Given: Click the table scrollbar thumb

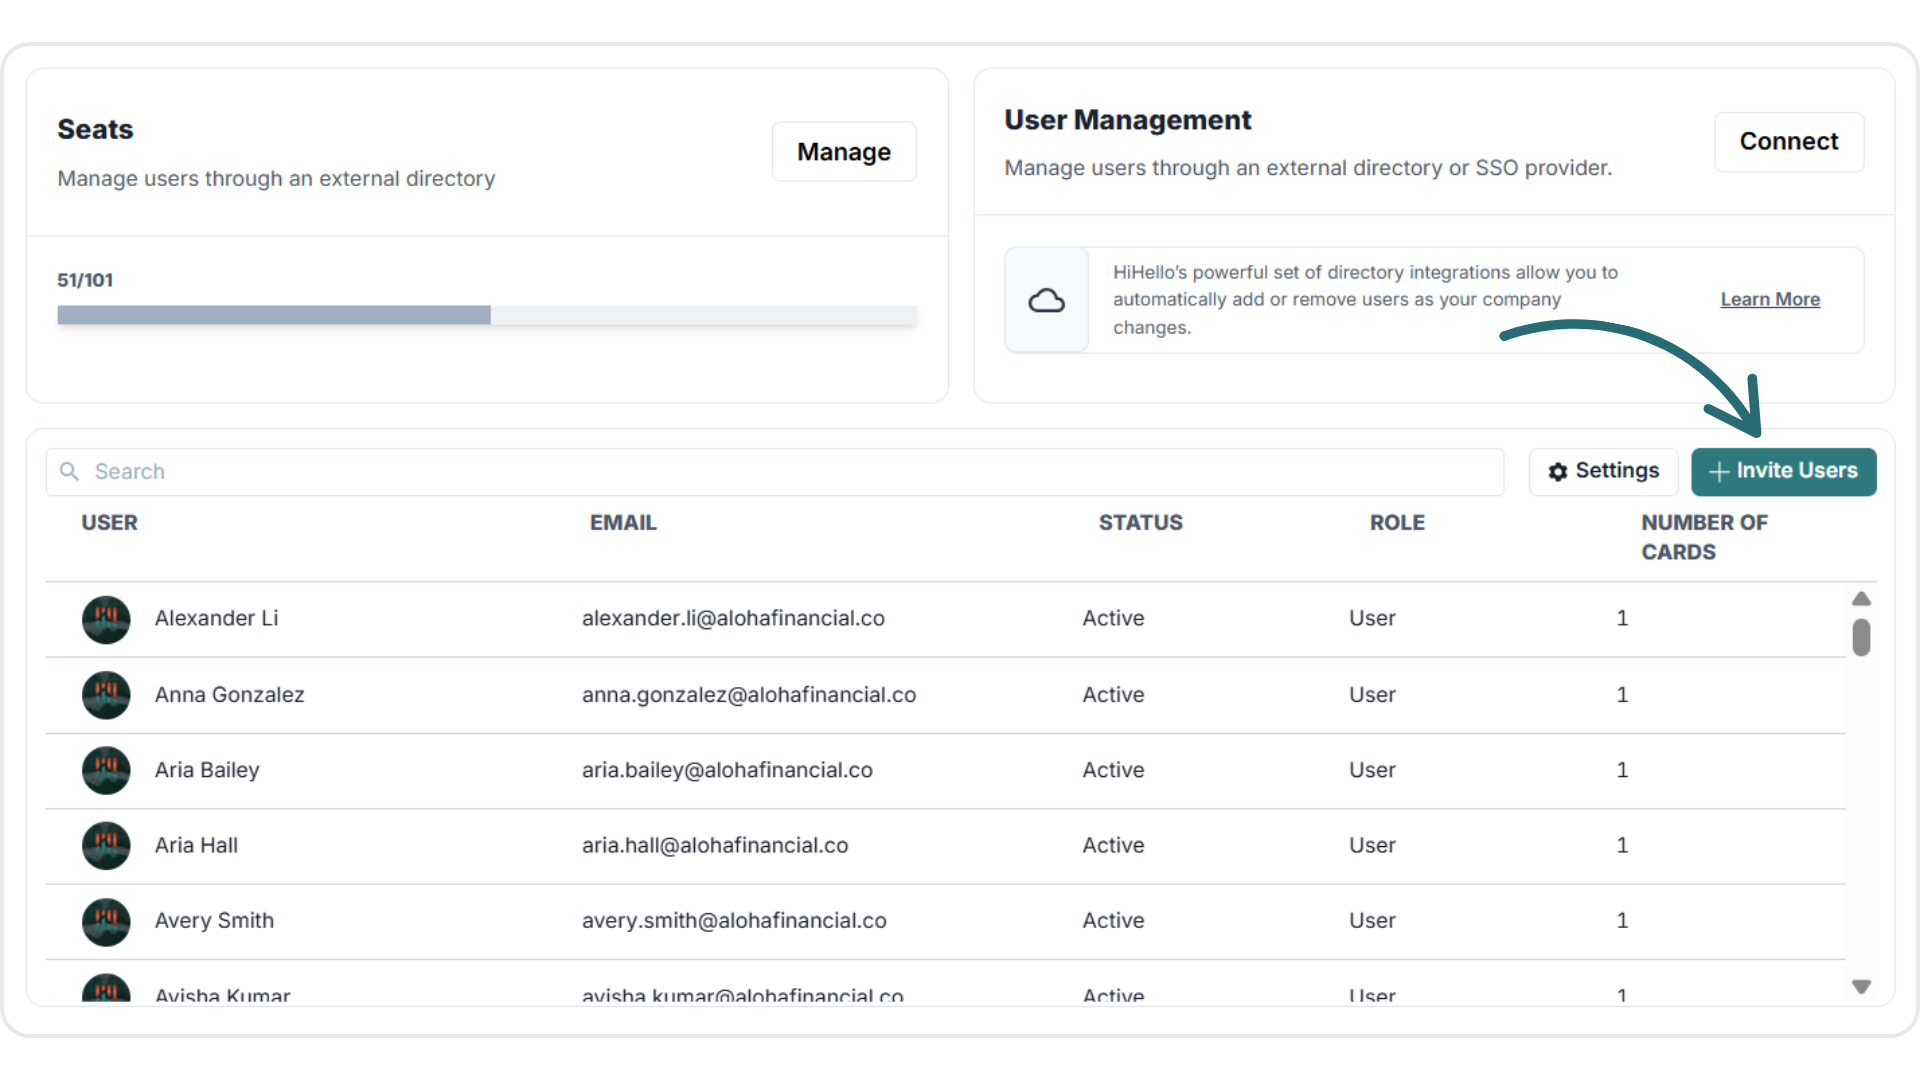Looking at the screenshot, I should [x=1861, y=637].
